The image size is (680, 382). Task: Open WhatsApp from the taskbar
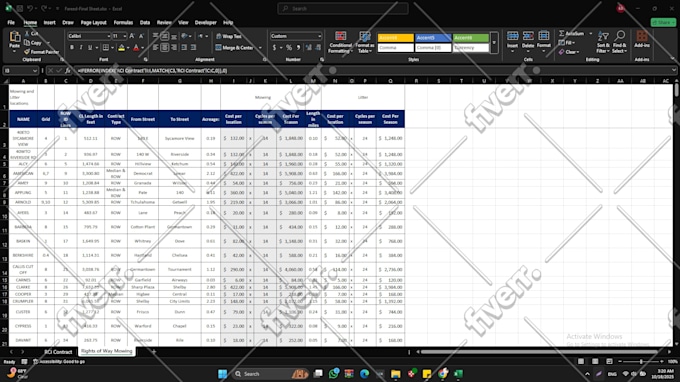(333, 374)
